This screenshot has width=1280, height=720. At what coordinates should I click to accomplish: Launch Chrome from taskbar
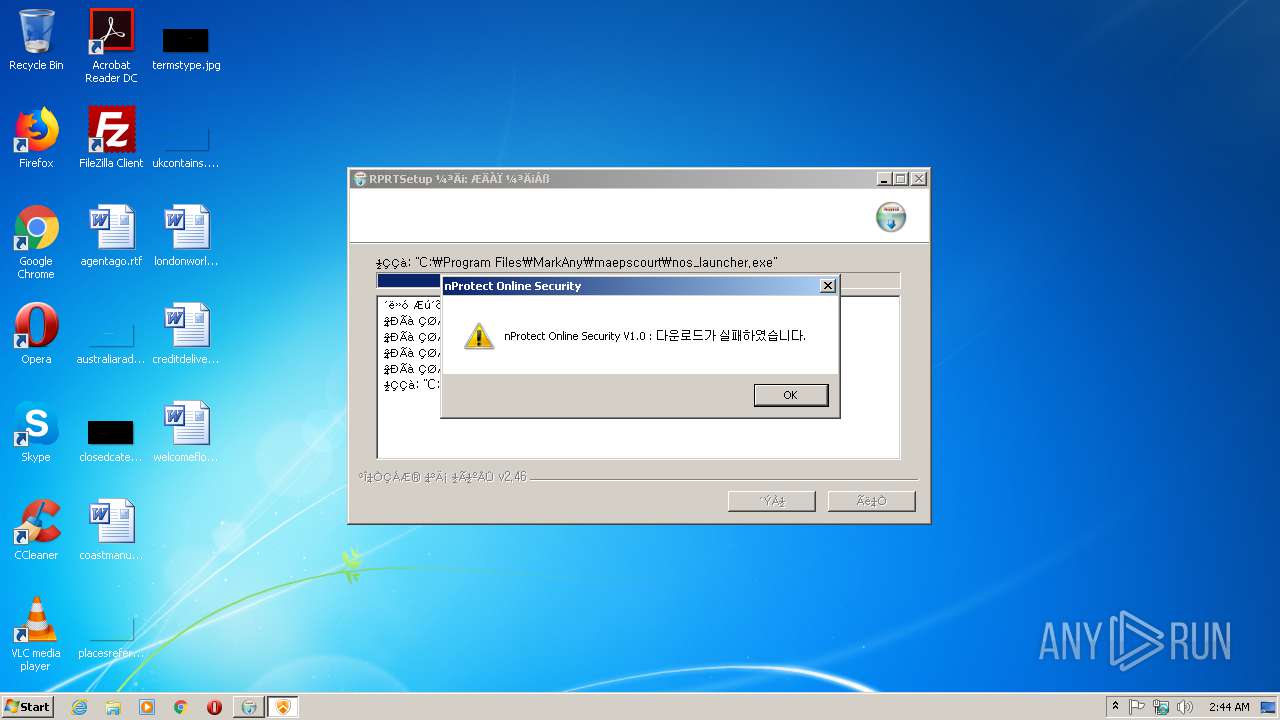181,707
